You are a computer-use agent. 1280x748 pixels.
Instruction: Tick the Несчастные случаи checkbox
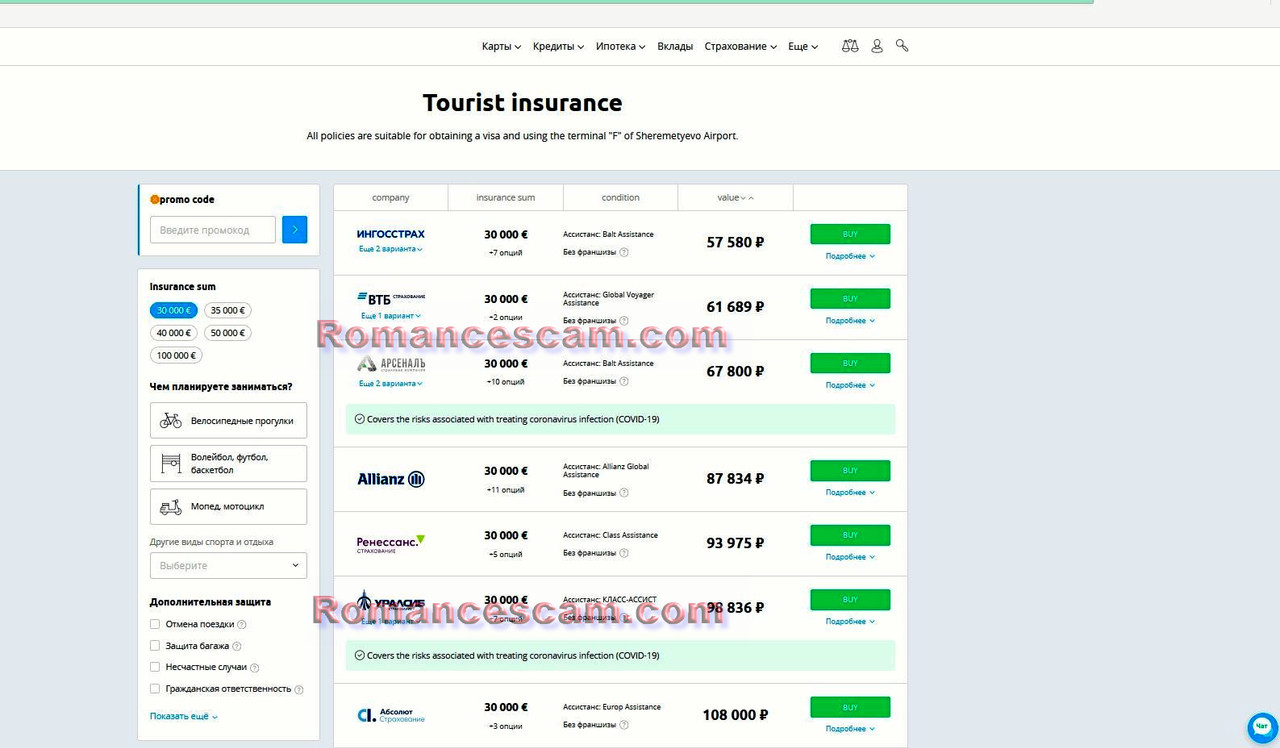click(155, 667)
